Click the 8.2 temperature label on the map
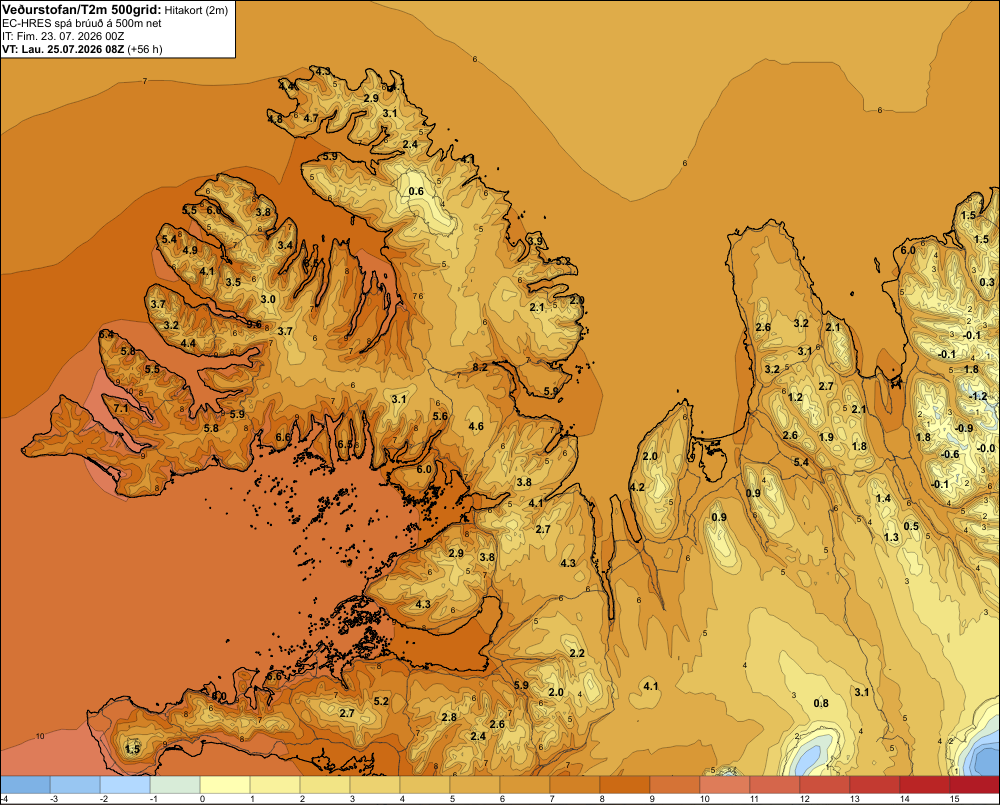This screenshot has height=805, width=1000. pyautogui.click(x=480, y=367)
